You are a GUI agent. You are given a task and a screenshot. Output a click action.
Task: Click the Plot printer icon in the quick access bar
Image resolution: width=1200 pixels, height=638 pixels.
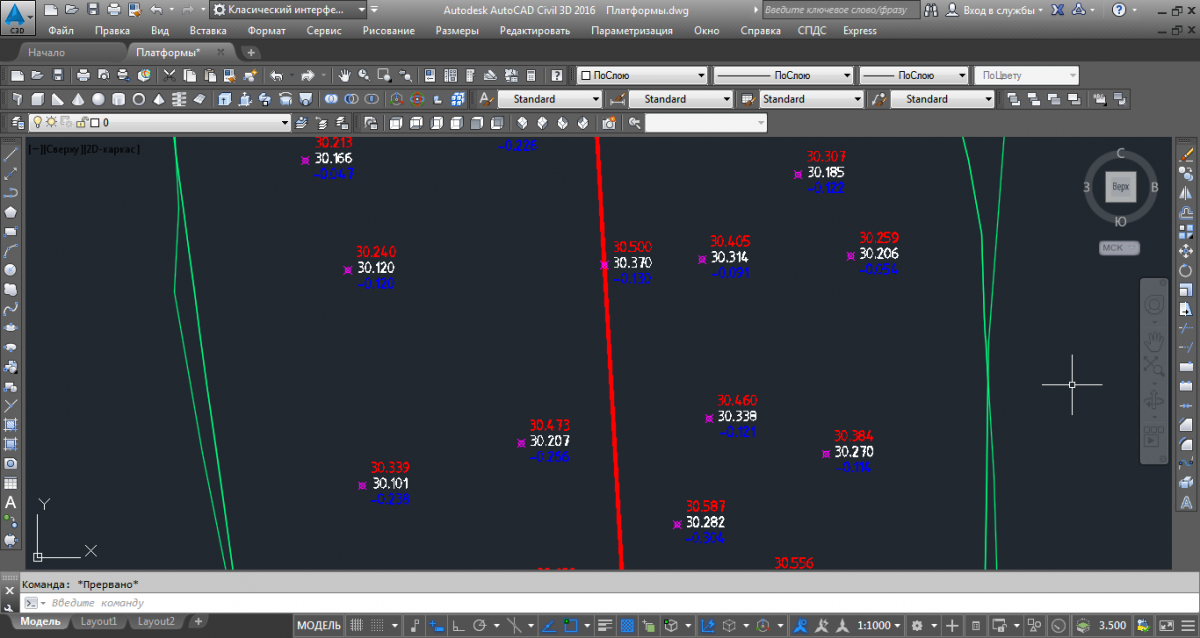pyautogui.click(x=113, y=10)
